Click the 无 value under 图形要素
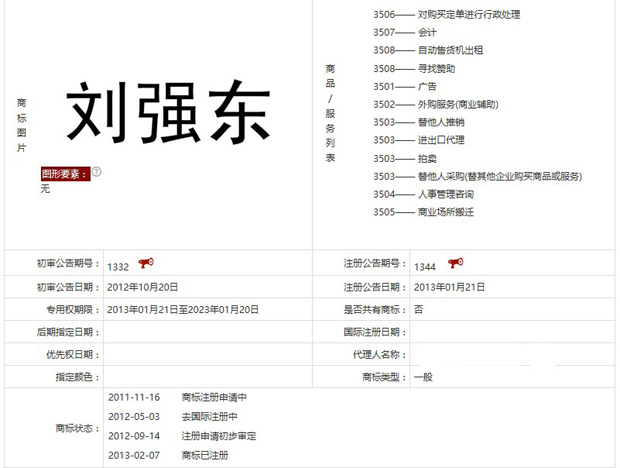620x468 pixels. [x=45, y=189]
